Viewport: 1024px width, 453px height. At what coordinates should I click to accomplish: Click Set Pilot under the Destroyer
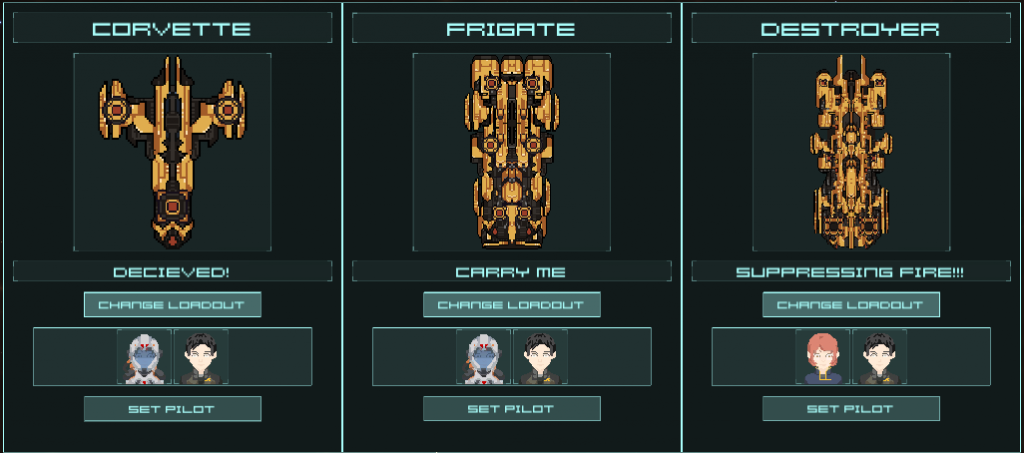[851, 409]
